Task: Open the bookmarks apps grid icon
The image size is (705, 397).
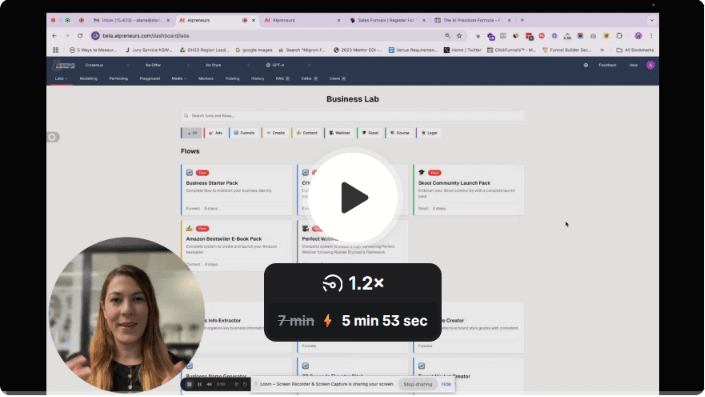Action: [x=56, y=50]
